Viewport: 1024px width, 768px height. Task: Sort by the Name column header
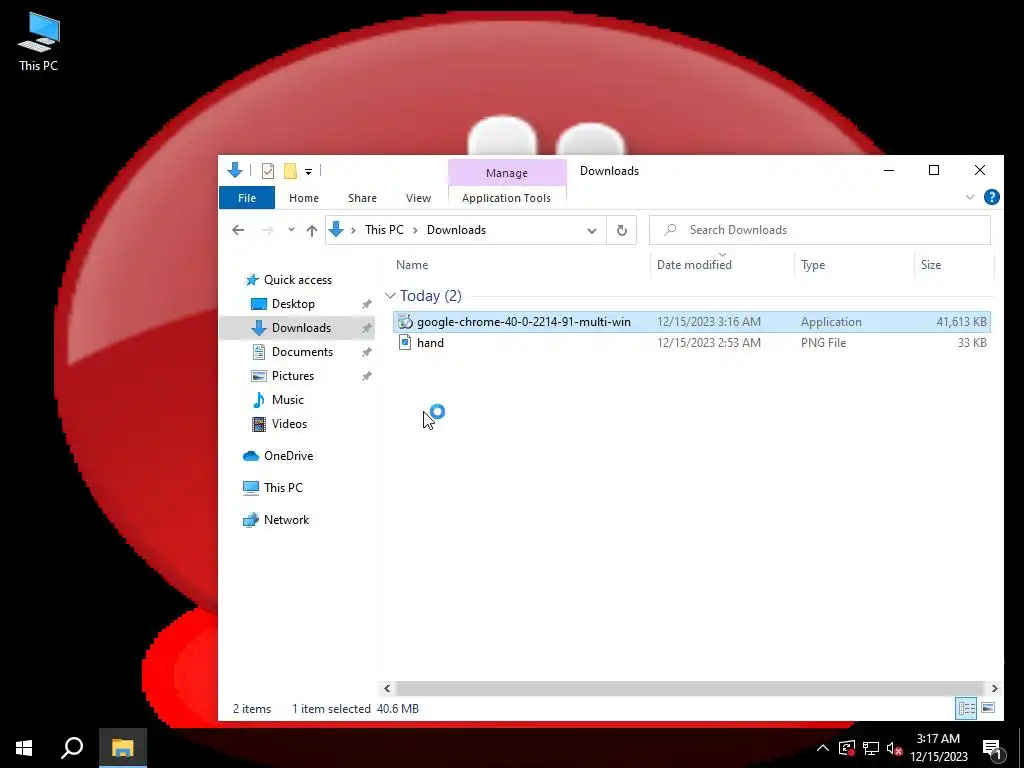pyautogui.click(x=412, y=264)
